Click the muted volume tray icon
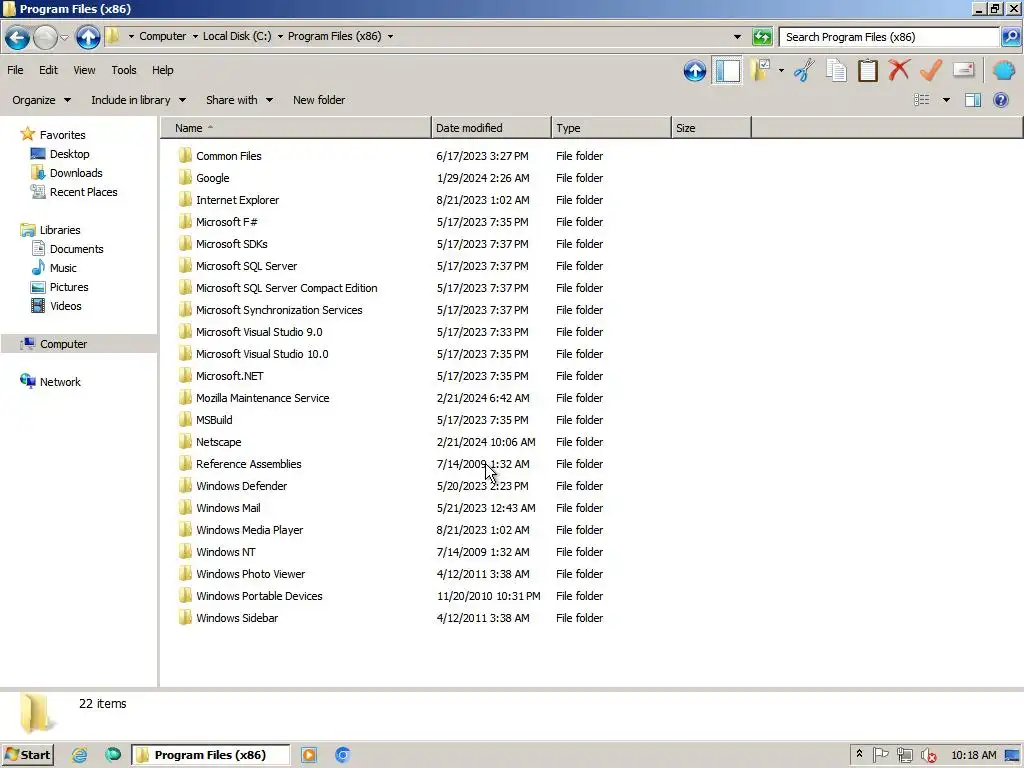This screenshot has width=1024, height=768. point(928,755)
